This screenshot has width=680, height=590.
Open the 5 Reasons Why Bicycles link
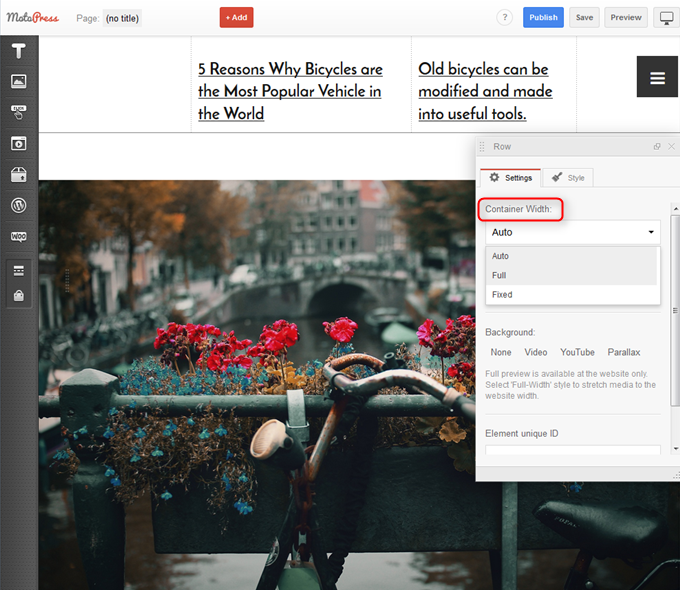(290, 92)
